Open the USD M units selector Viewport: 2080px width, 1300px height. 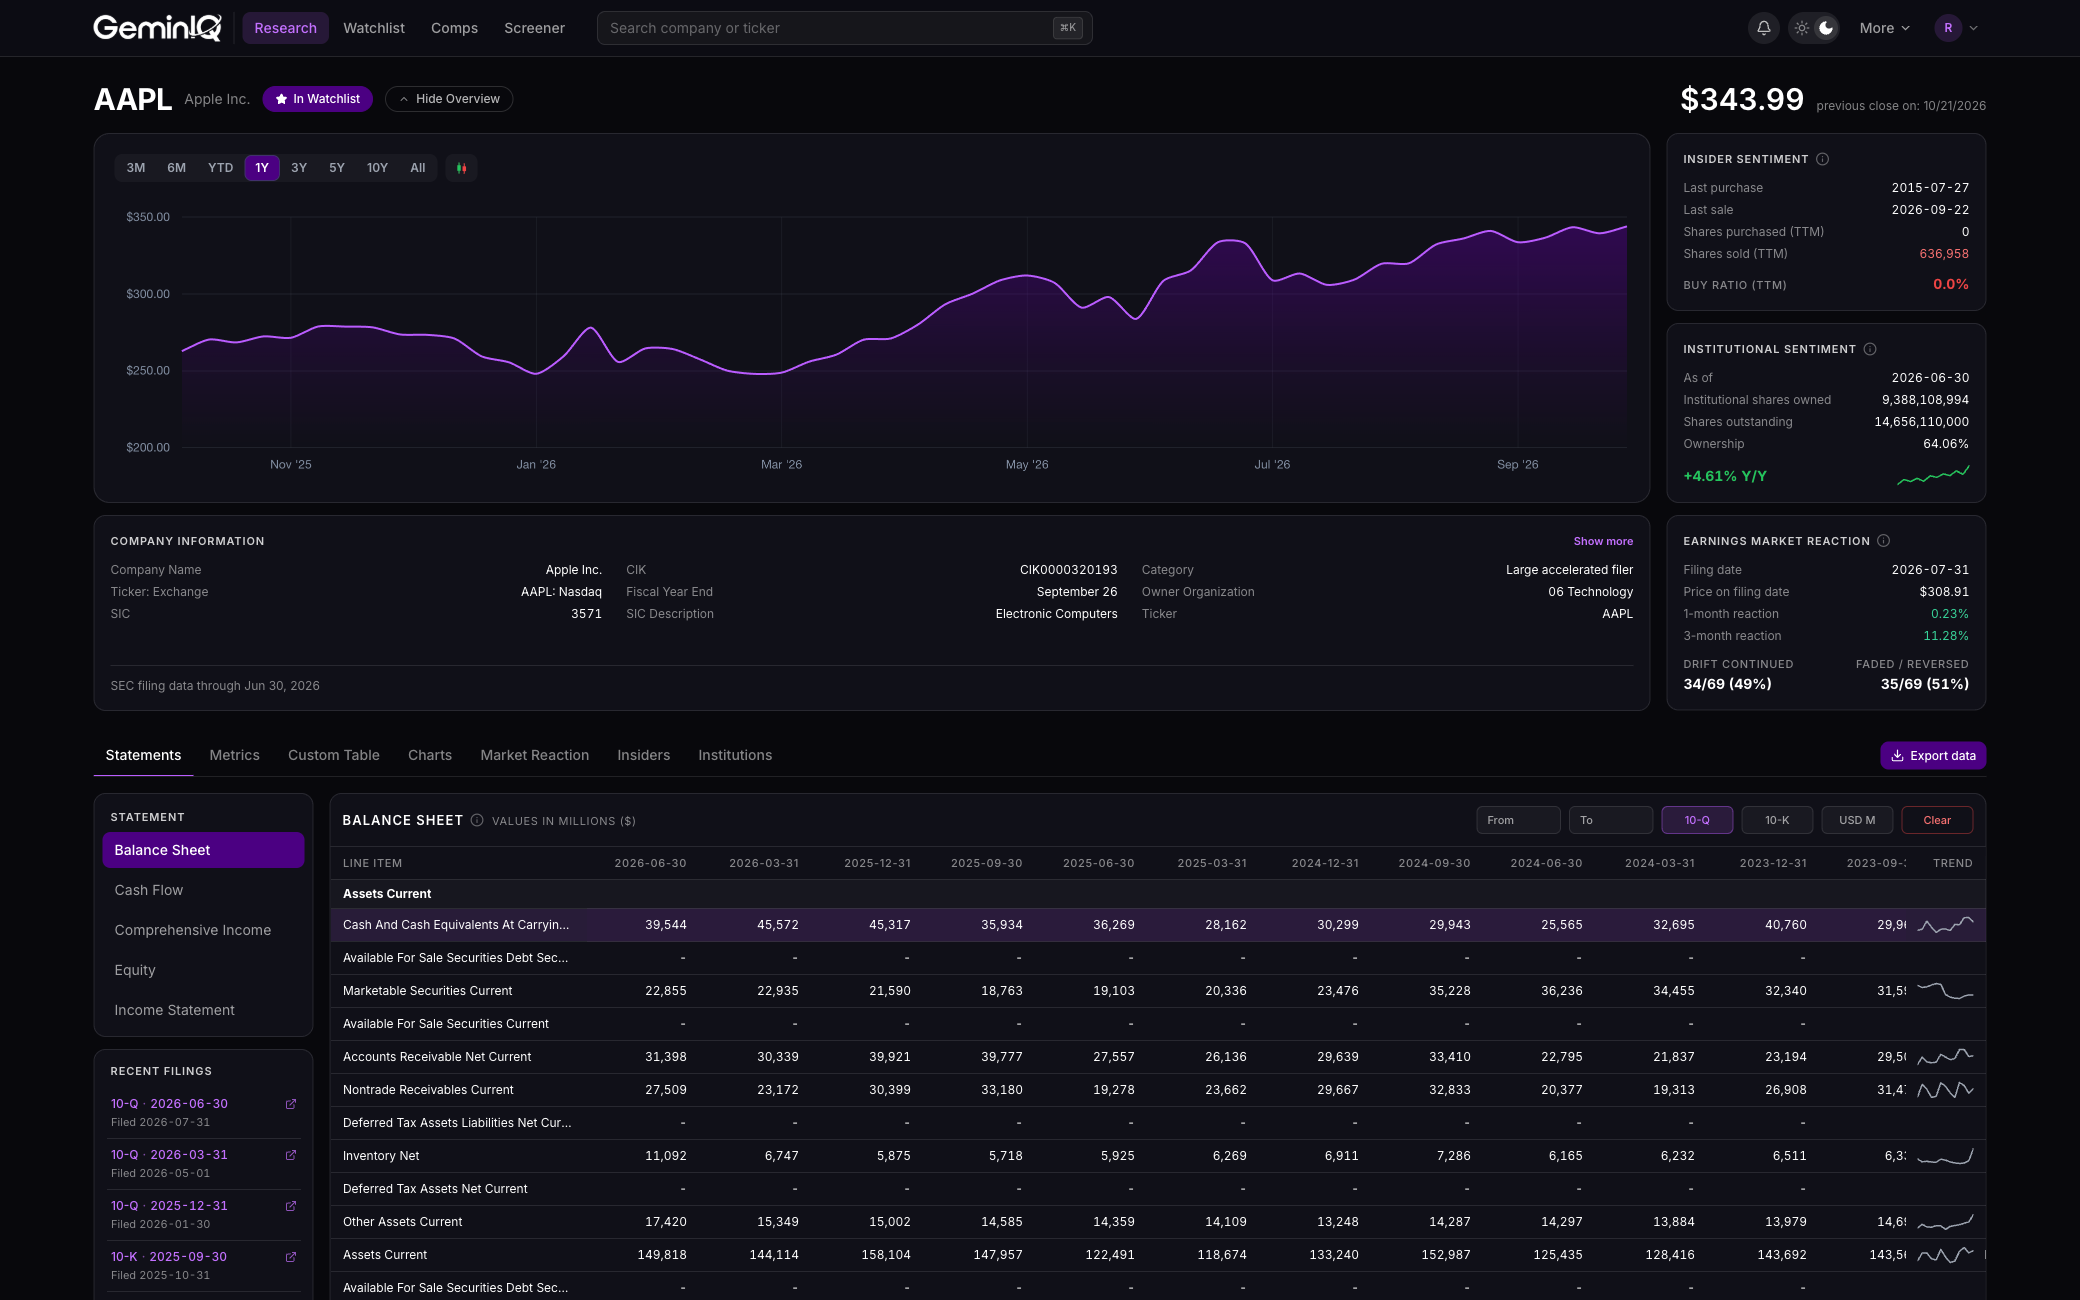[1857, 820]
